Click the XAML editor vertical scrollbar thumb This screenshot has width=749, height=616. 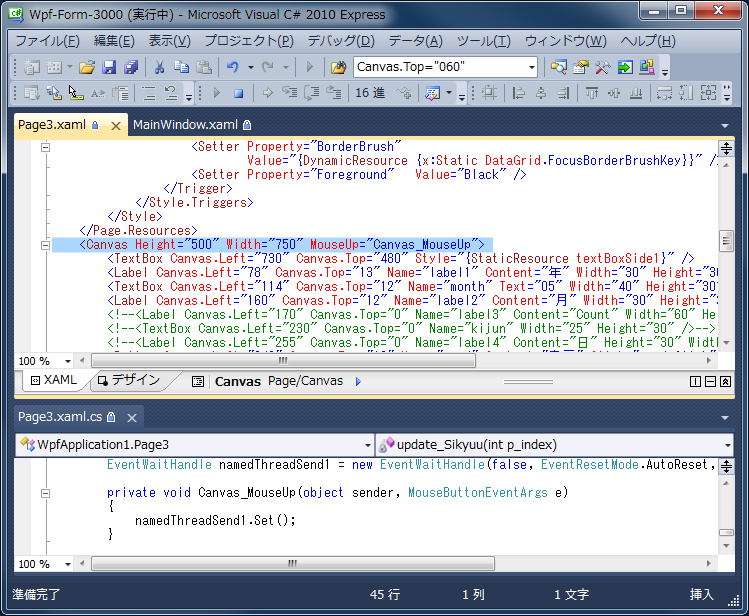pos(726,241)
